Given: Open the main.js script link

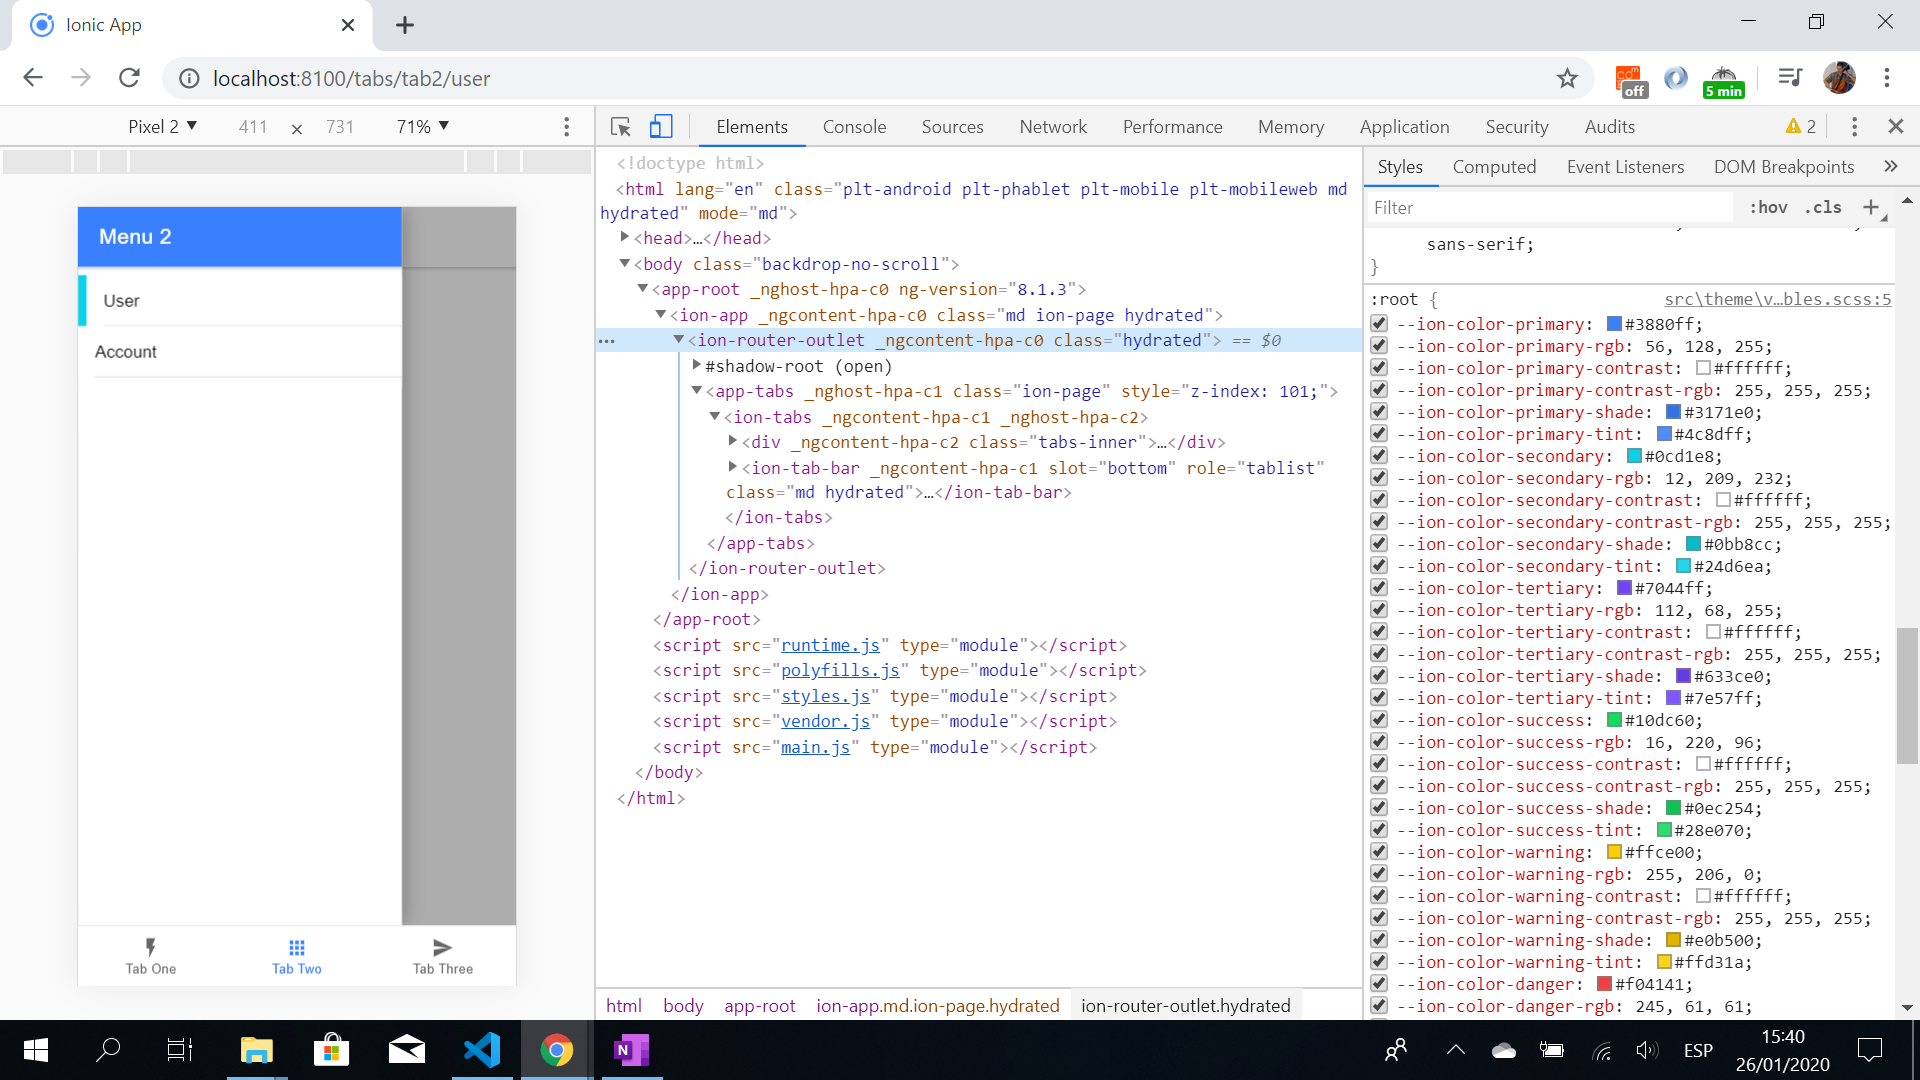Looking at the screenshot, I should [815, 747].
